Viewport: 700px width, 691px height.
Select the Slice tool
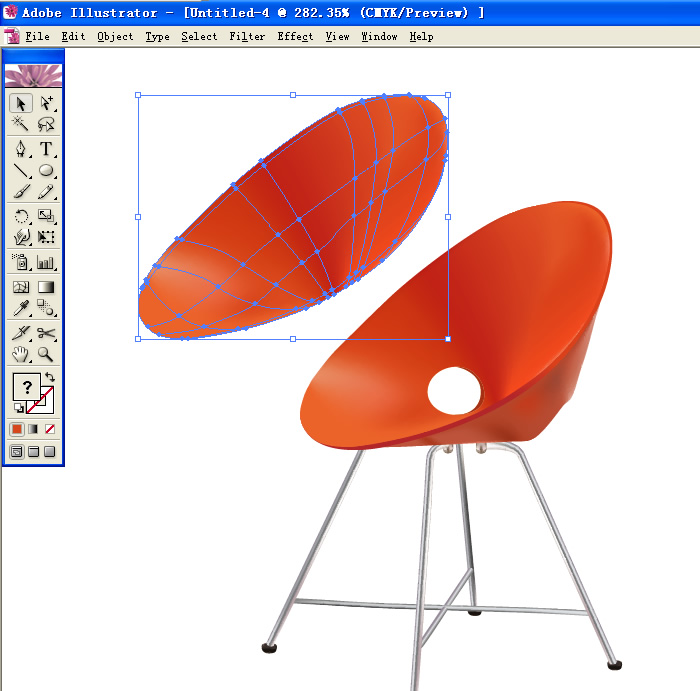[21, 333]
